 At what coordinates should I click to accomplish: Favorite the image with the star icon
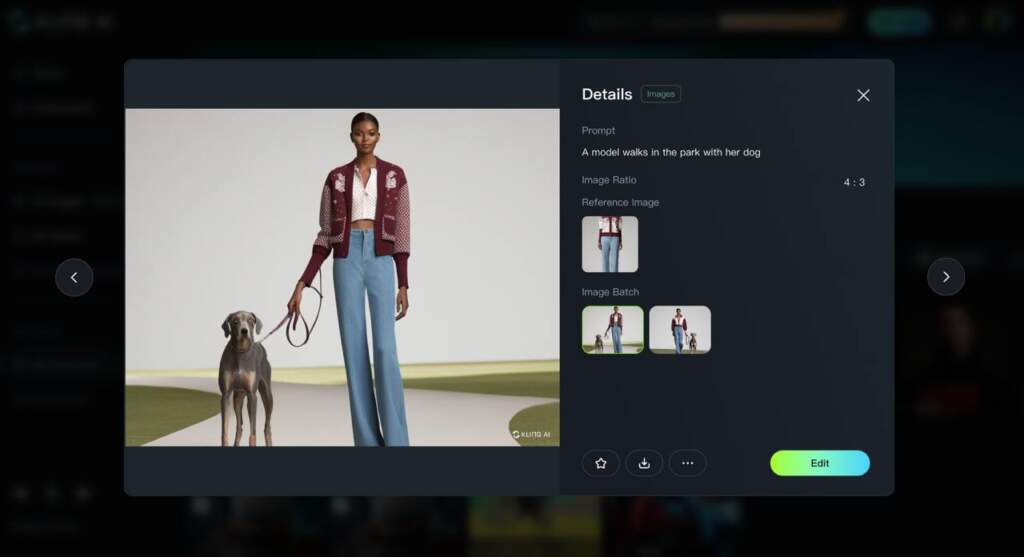pos(600,463)
